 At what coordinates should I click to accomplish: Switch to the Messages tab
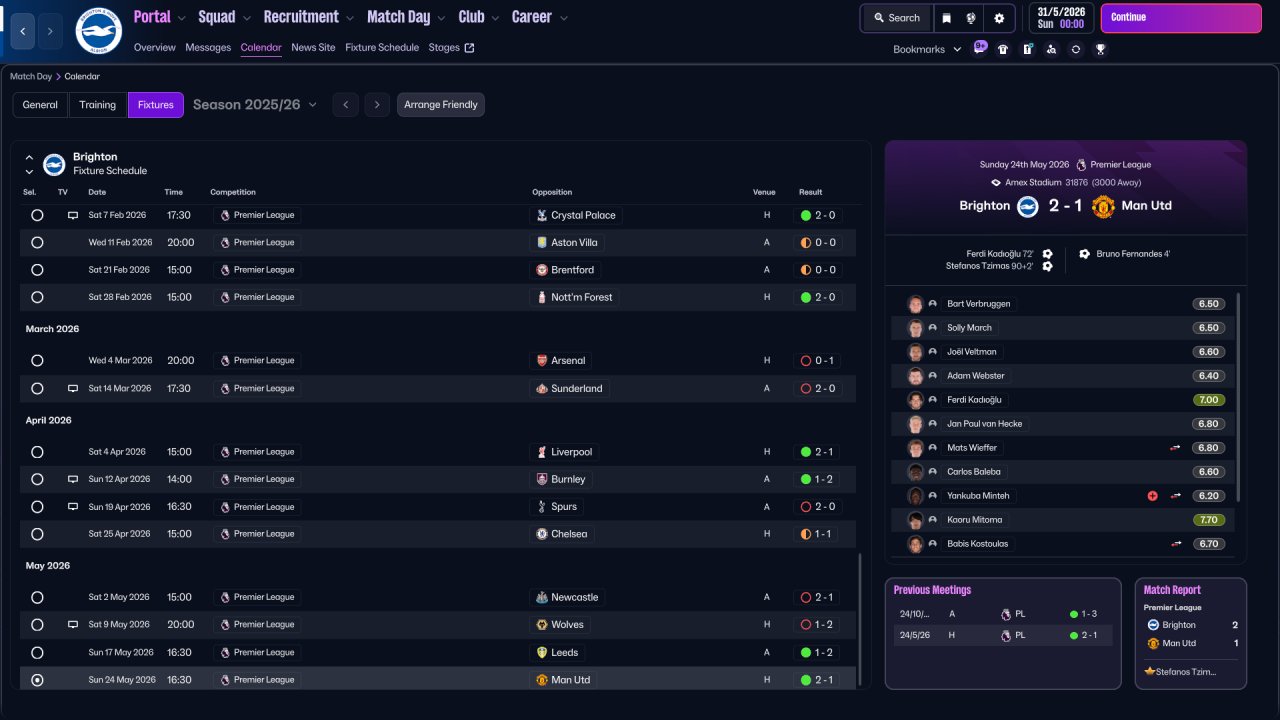208,48
